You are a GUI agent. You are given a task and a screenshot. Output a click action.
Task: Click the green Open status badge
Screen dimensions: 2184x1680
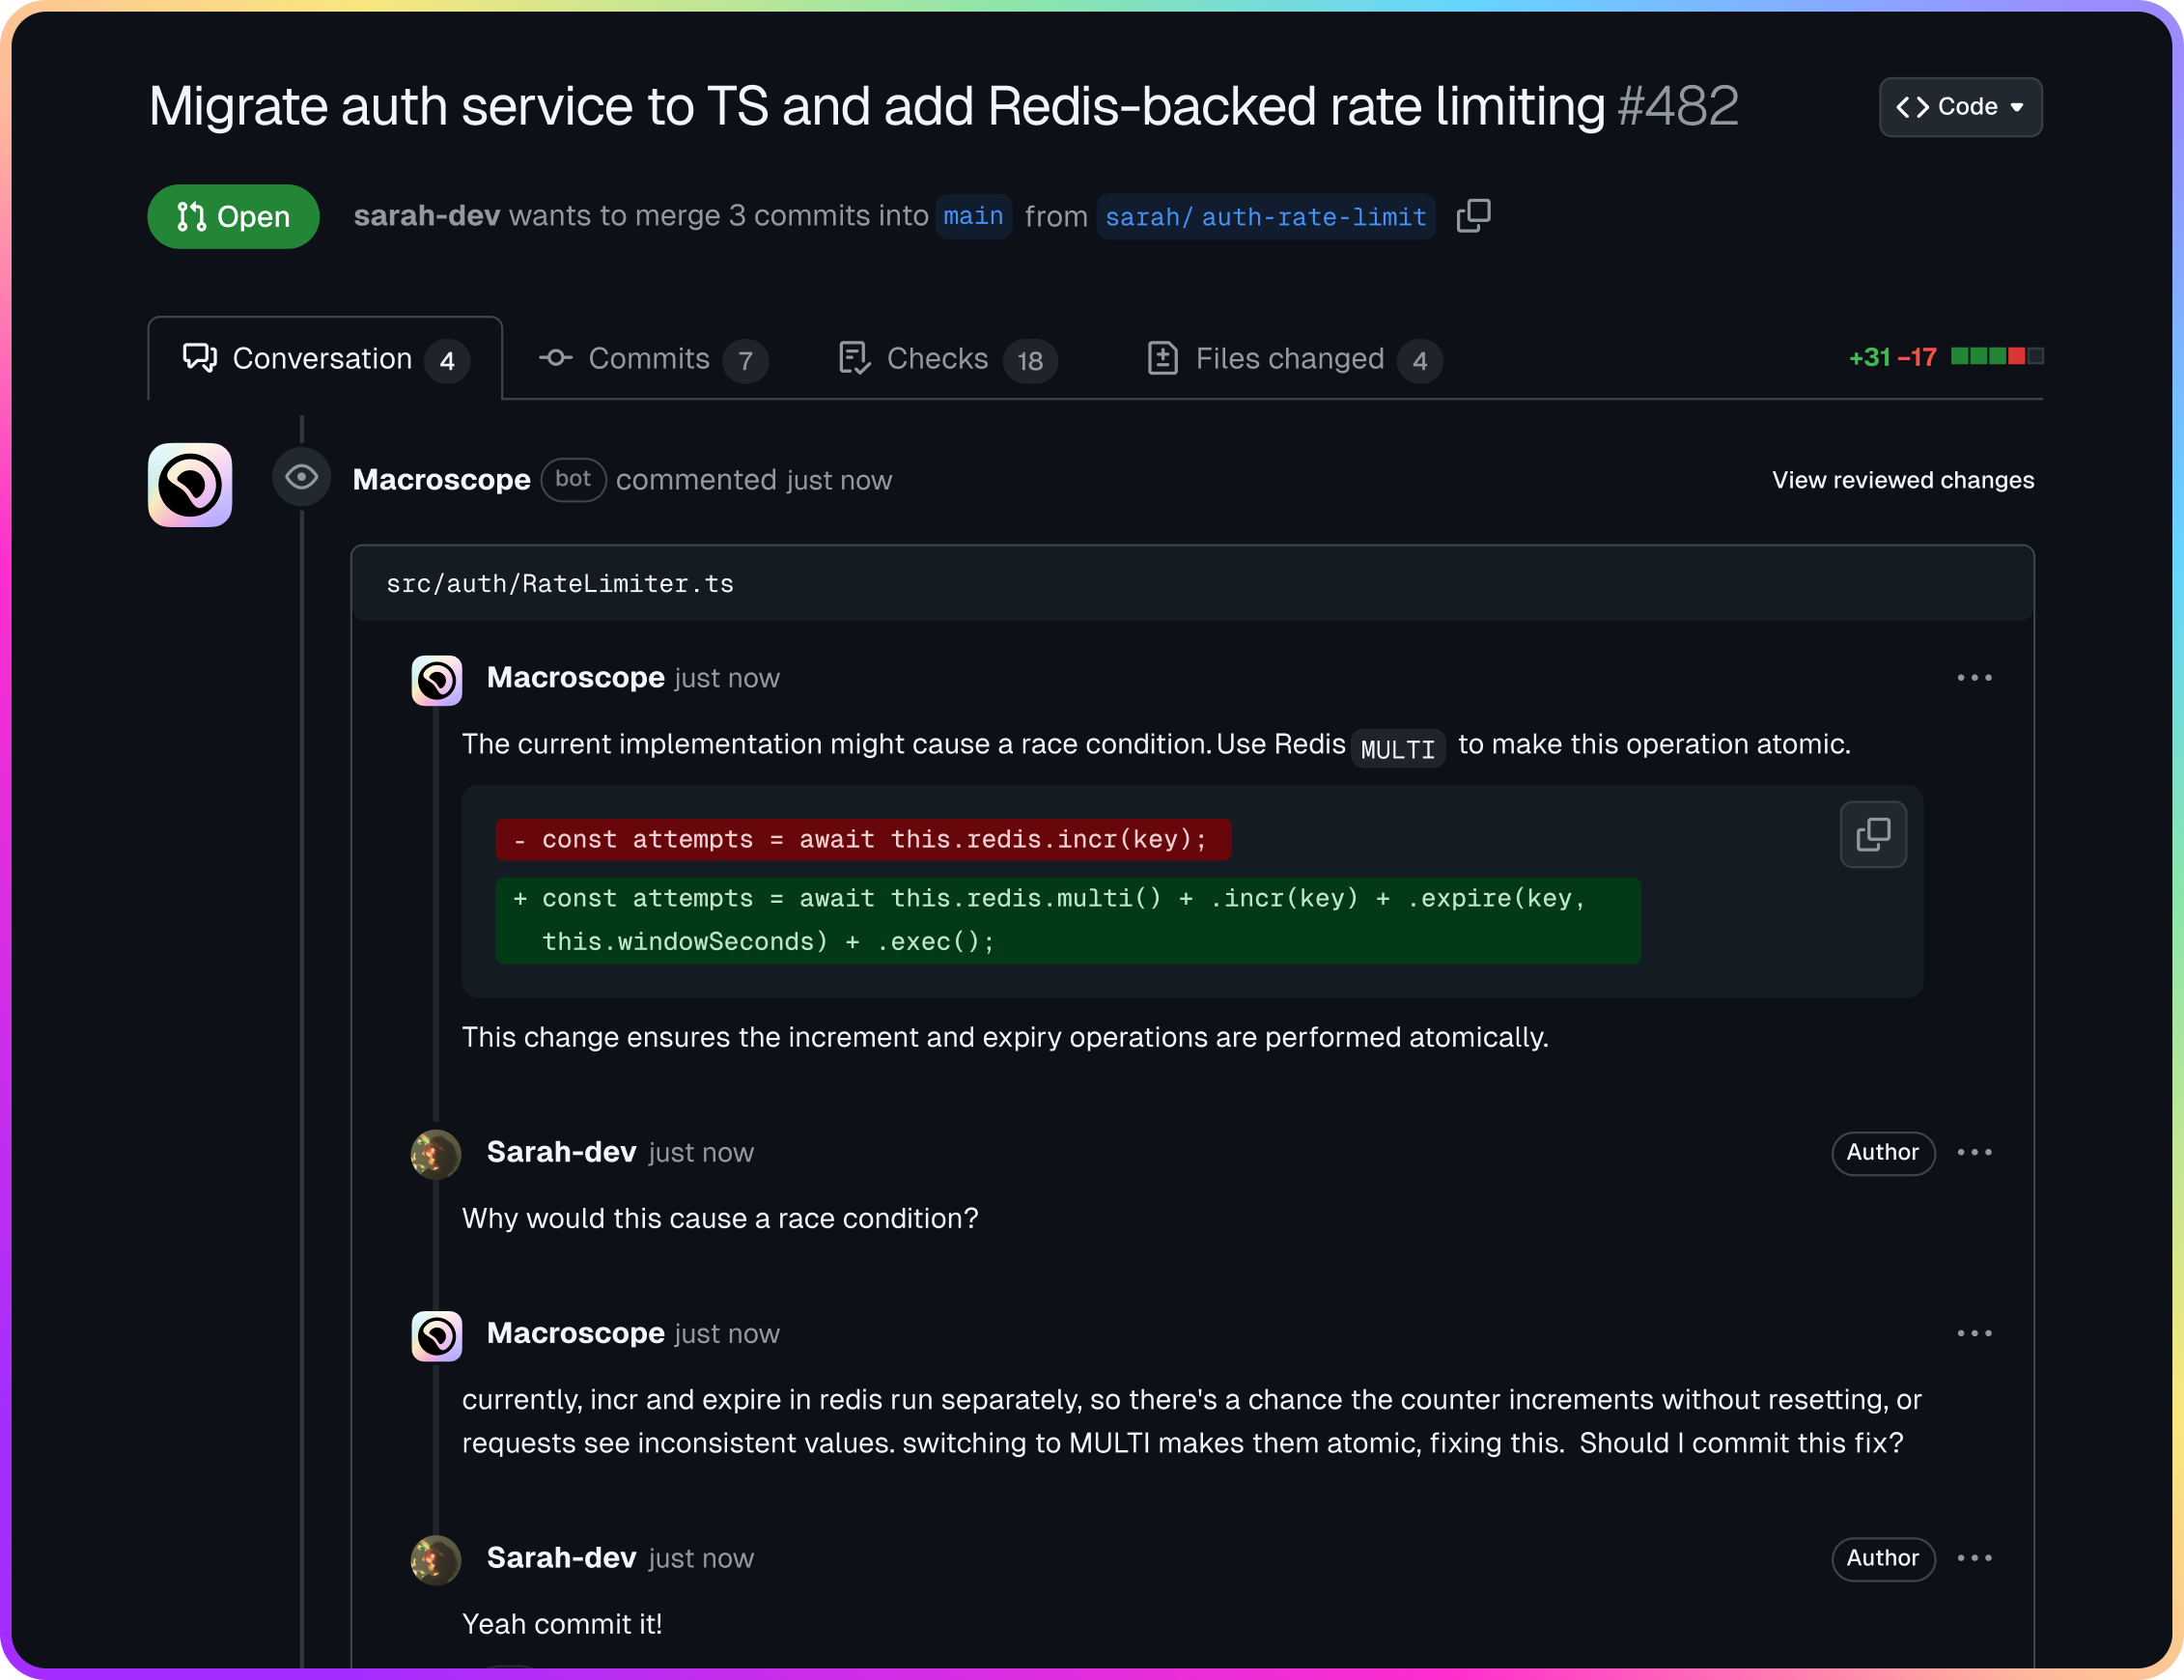point(233,216)
